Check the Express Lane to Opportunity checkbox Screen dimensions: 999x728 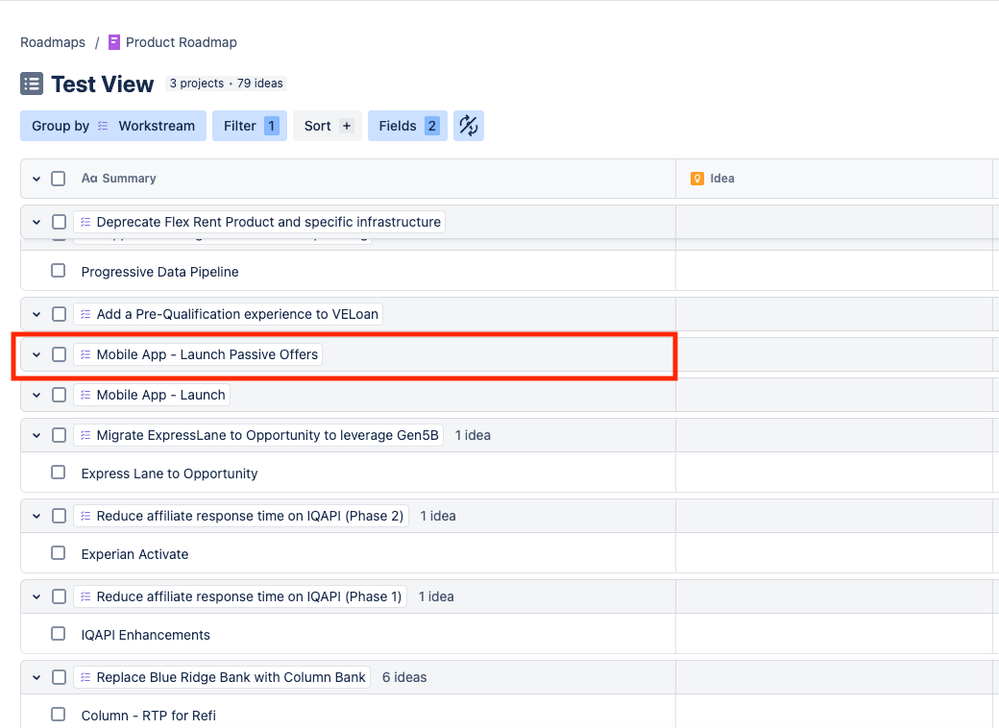click(58, 472)
